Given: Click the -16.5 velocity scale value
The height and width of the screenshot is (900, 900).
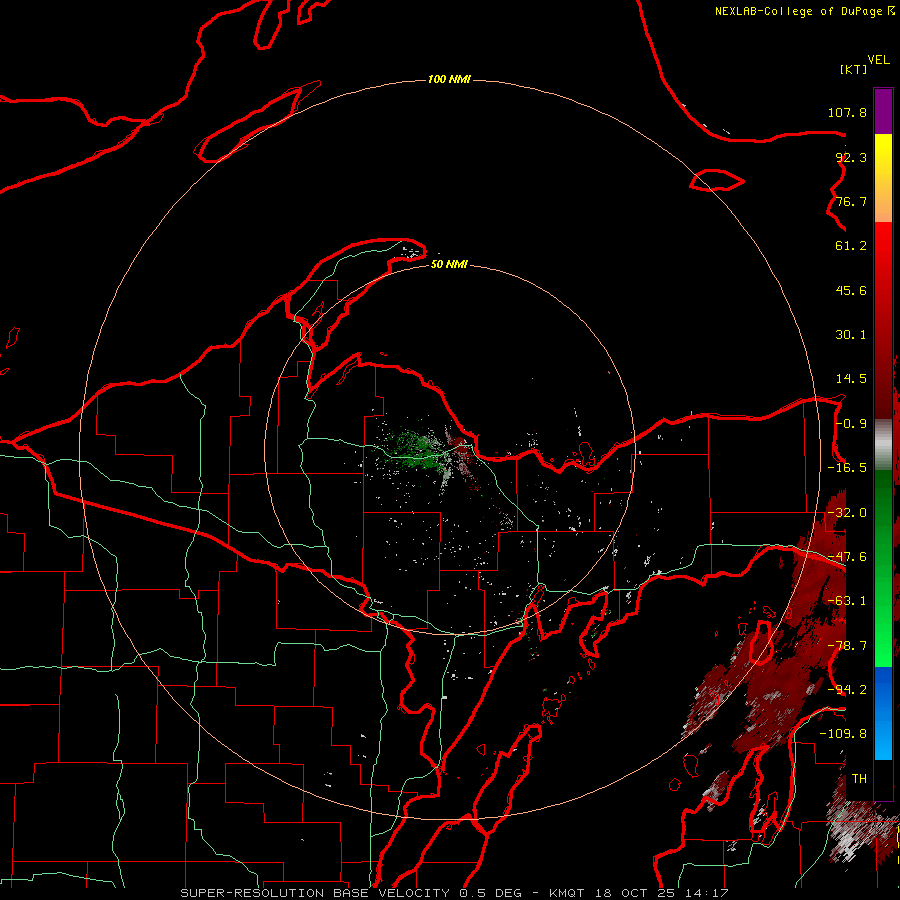Looking at the screenshot, I should 847,468.
